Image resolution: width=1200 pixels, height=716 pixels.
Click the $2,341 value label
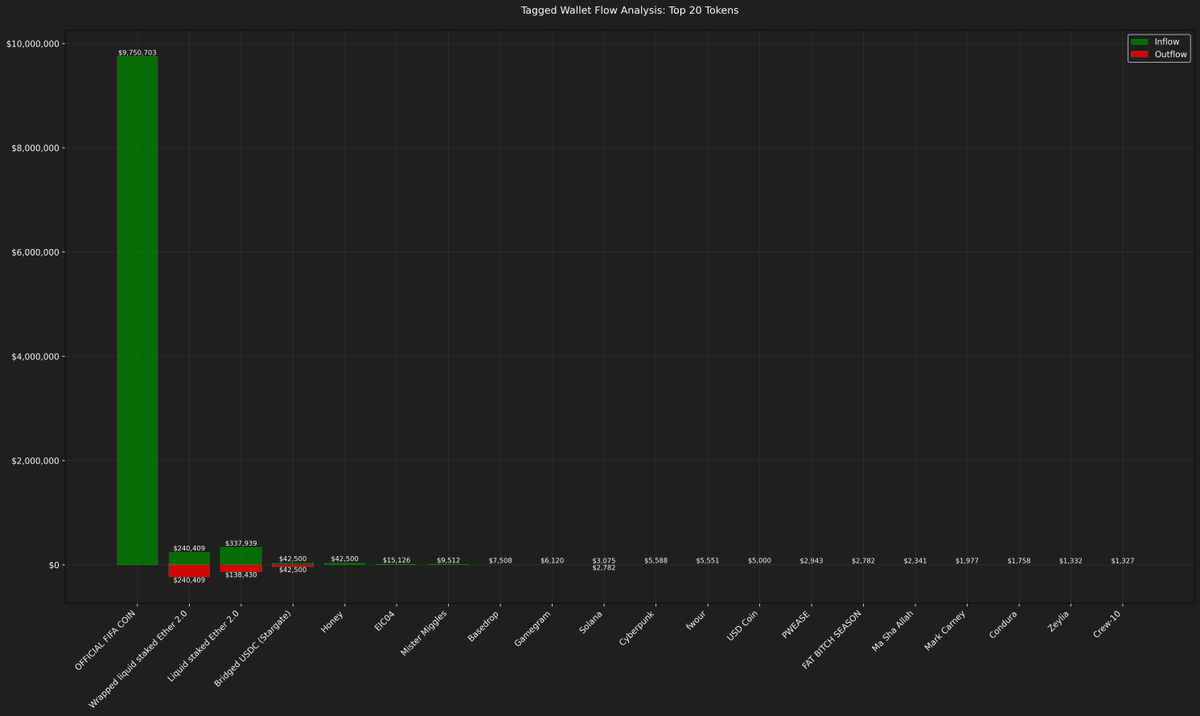[x=916, y=560]
